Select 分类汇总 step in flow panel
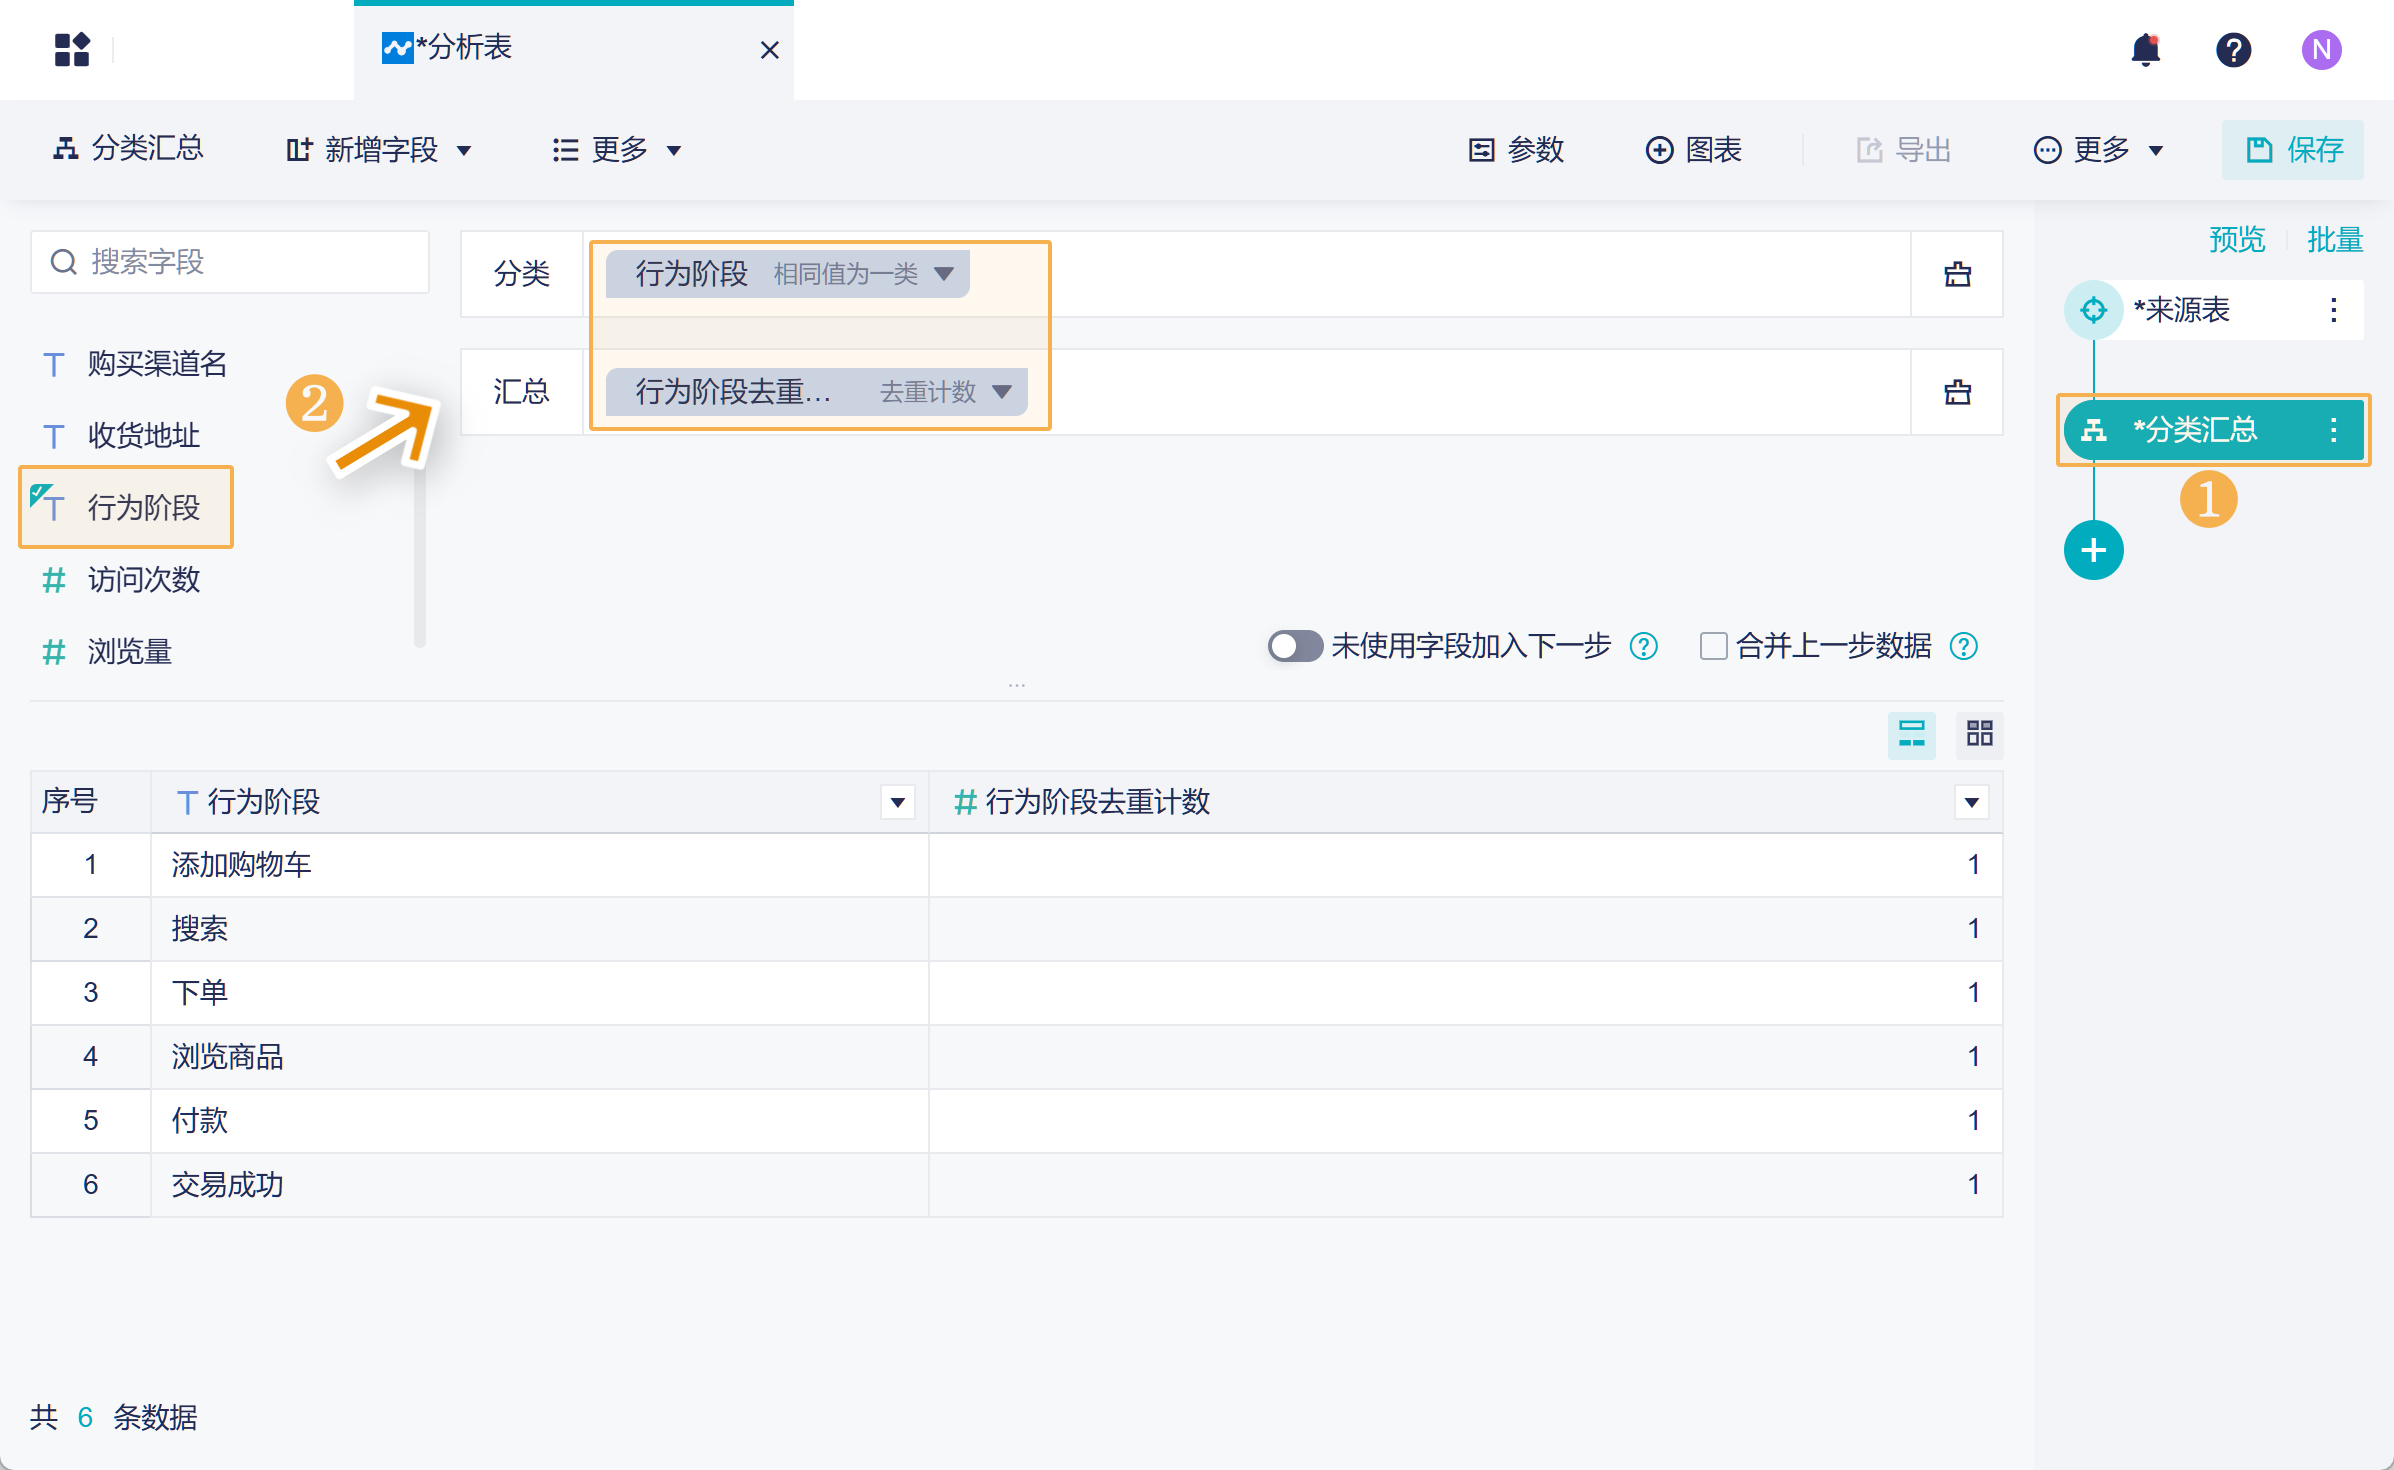This screenshot has width=2394, height=1470. (2195, 430)
